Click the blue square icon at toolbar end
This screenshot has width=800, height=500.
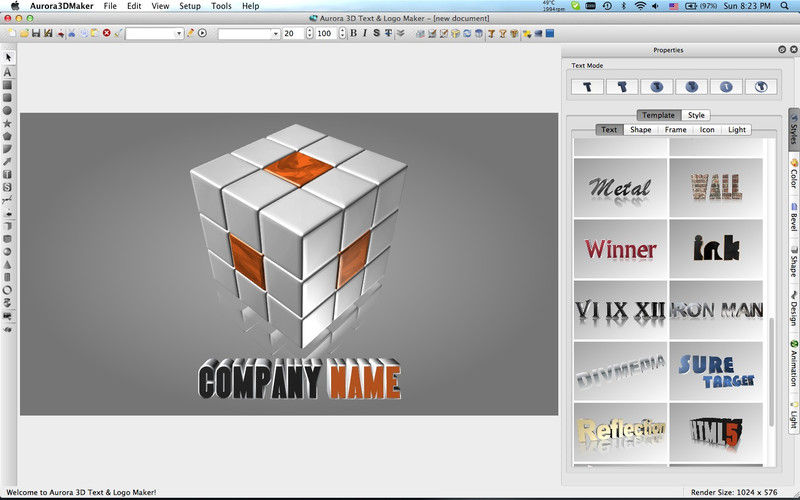coord(549,34)
